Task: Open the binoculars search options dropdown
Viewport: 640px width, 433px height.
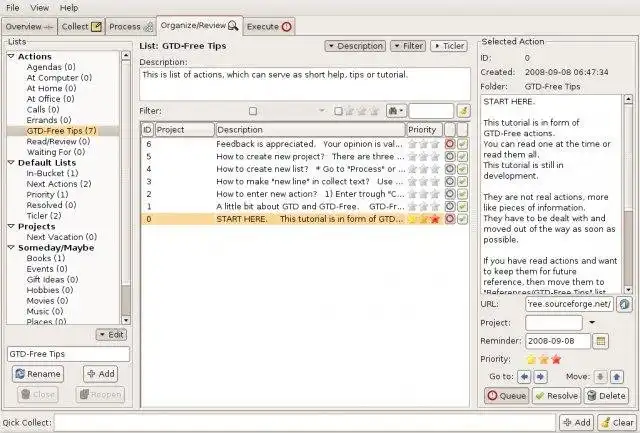Action: pyautogui.click(x=396, y=111)
